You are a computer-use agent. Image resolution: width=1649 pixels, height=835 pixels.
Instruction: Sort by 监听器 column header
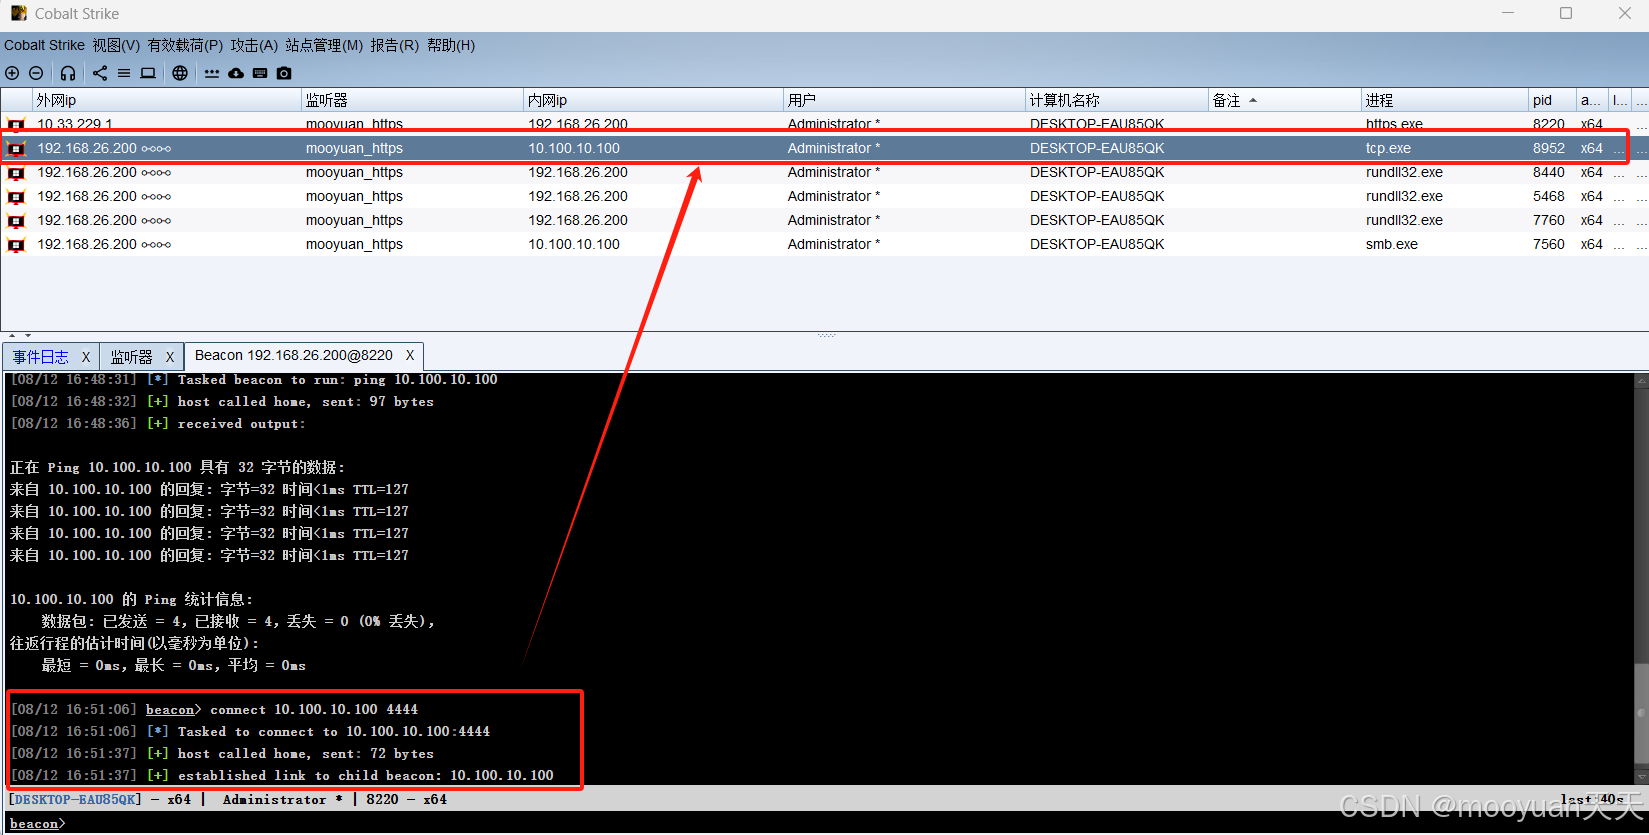tap(412, 100)
